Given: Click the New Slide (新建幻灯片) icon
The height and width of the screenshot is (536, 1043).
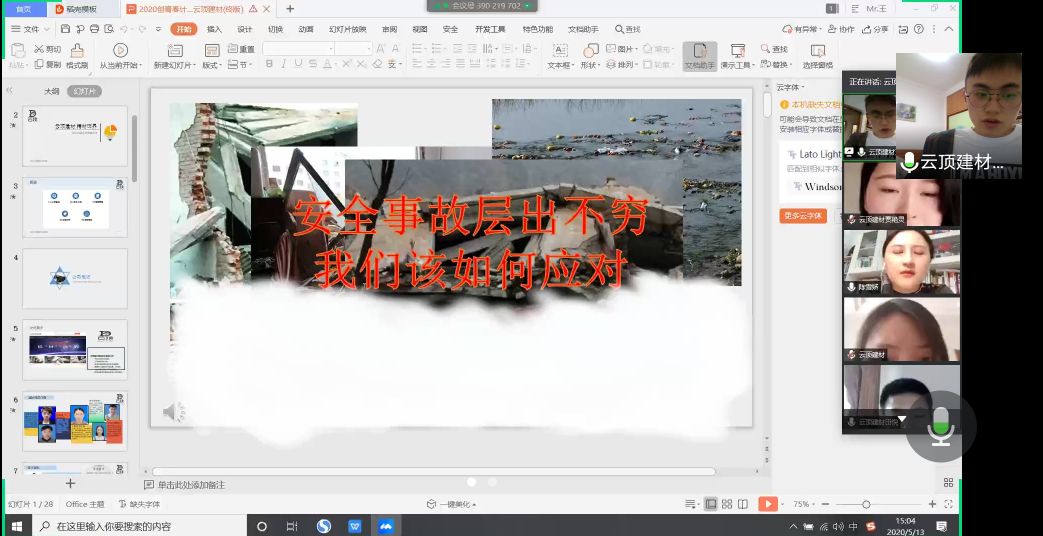Looking at the screenshot, I should click(174, 51).
